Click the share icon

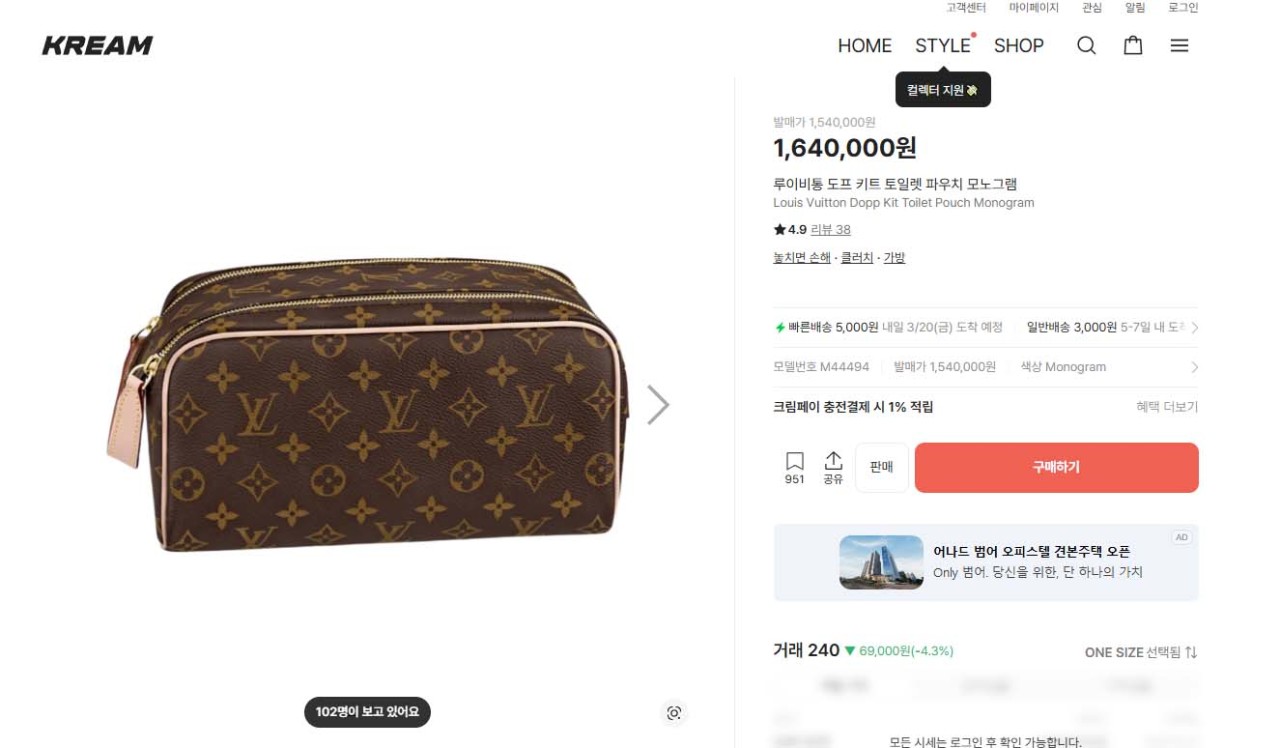[x=833, y=467]
